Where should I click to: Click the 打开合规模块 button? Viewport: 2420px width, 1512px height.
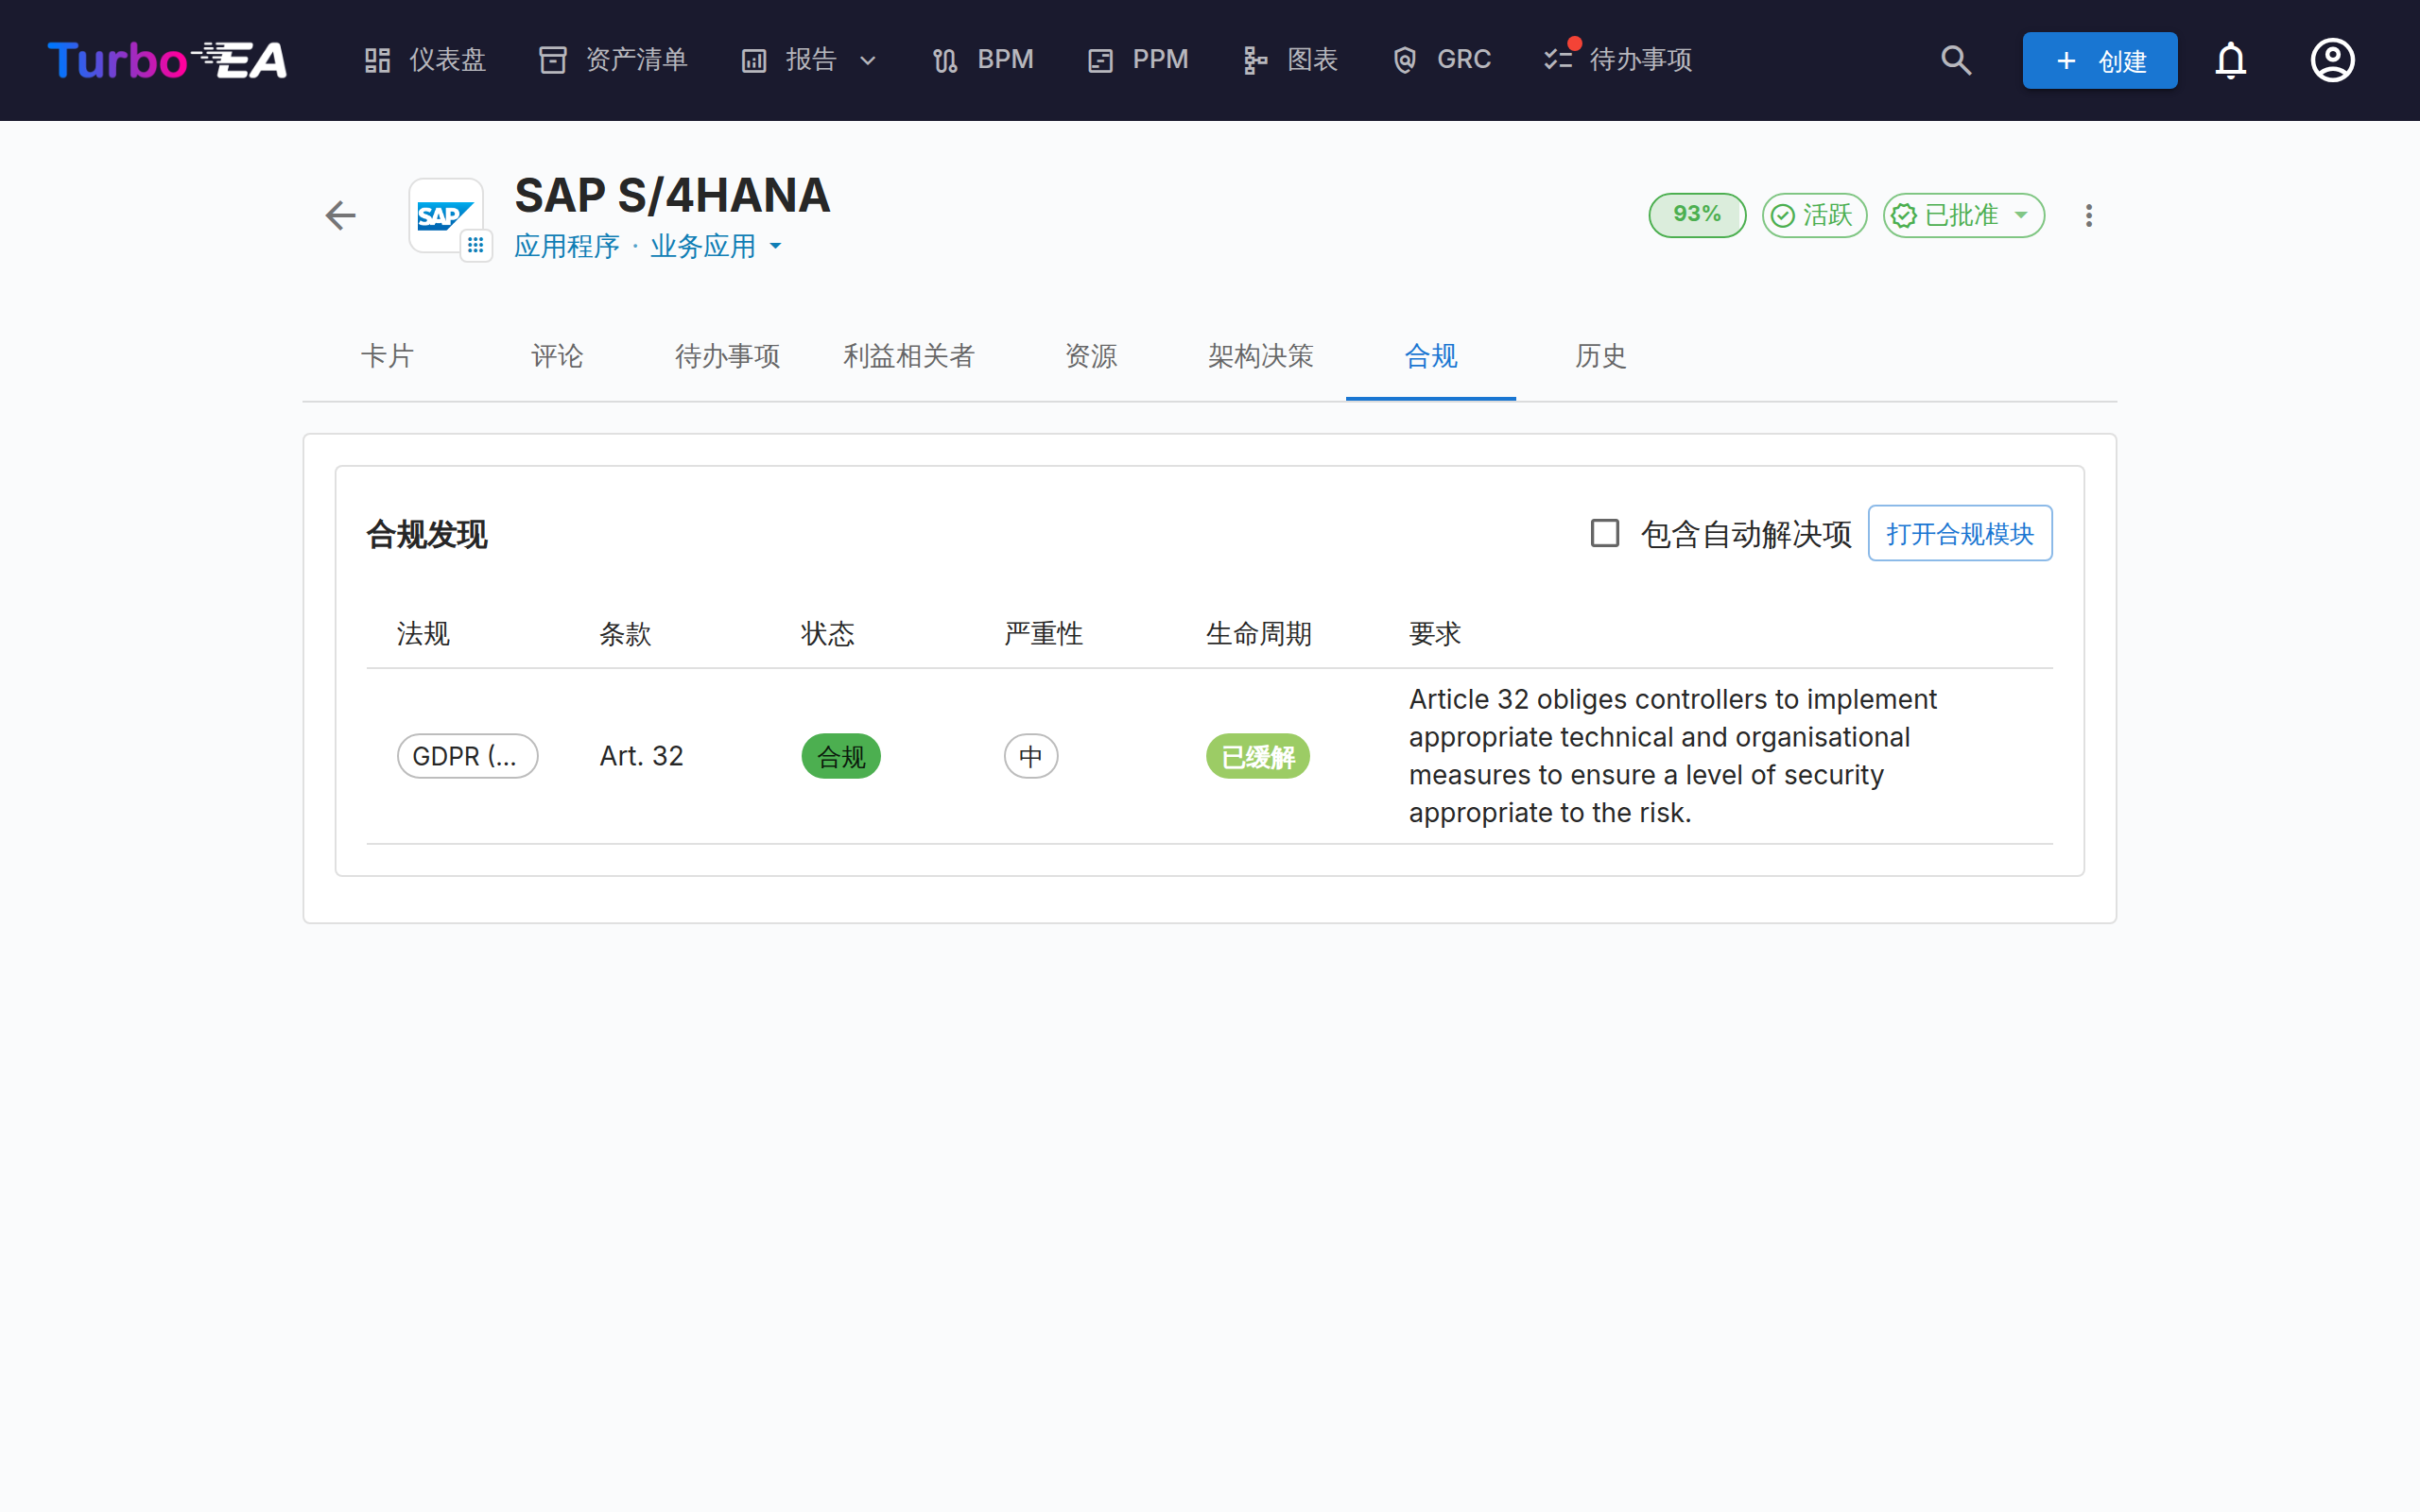(1959, 533)
